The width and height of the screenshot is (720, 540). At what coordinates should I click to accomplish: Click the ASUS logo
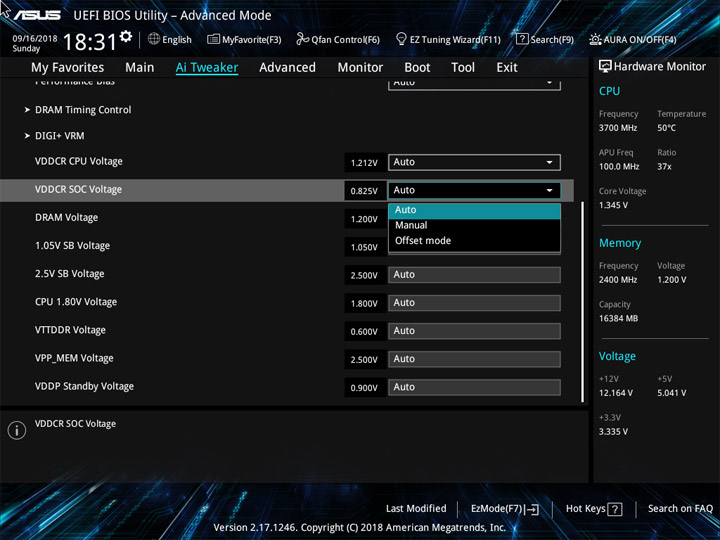tap(37, 15)
